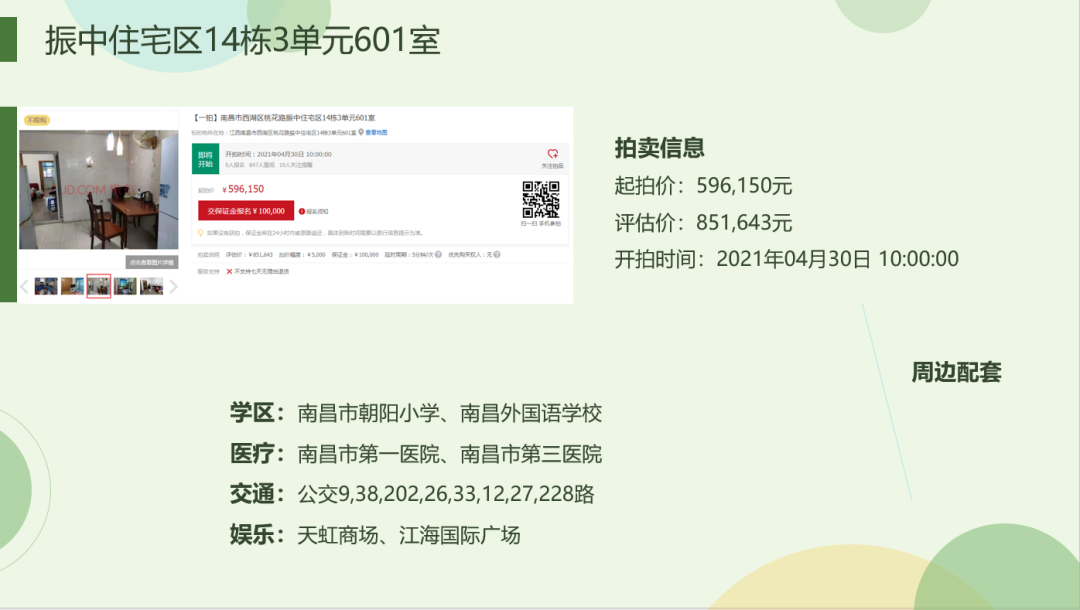This screenshot has height=610, width=1080.
Task: Open the 报名须知 red exclamation icon
Action: 302,211
